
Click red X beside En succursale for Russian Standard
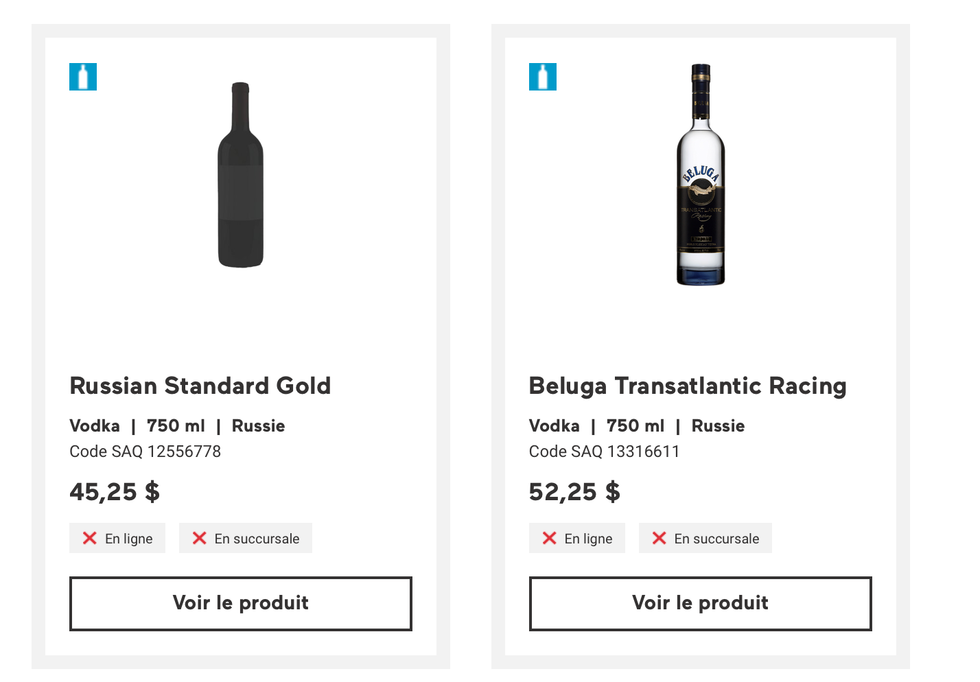click(x=199, y=538)
